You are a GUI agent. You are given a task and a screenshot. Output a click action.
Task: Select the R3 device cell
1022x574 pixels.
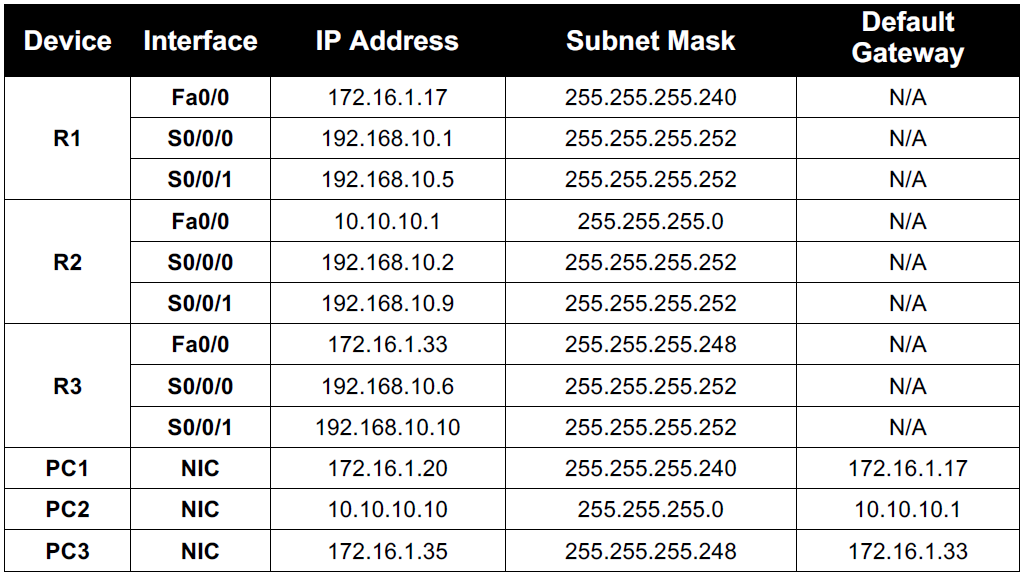click(x=67, y=386)
